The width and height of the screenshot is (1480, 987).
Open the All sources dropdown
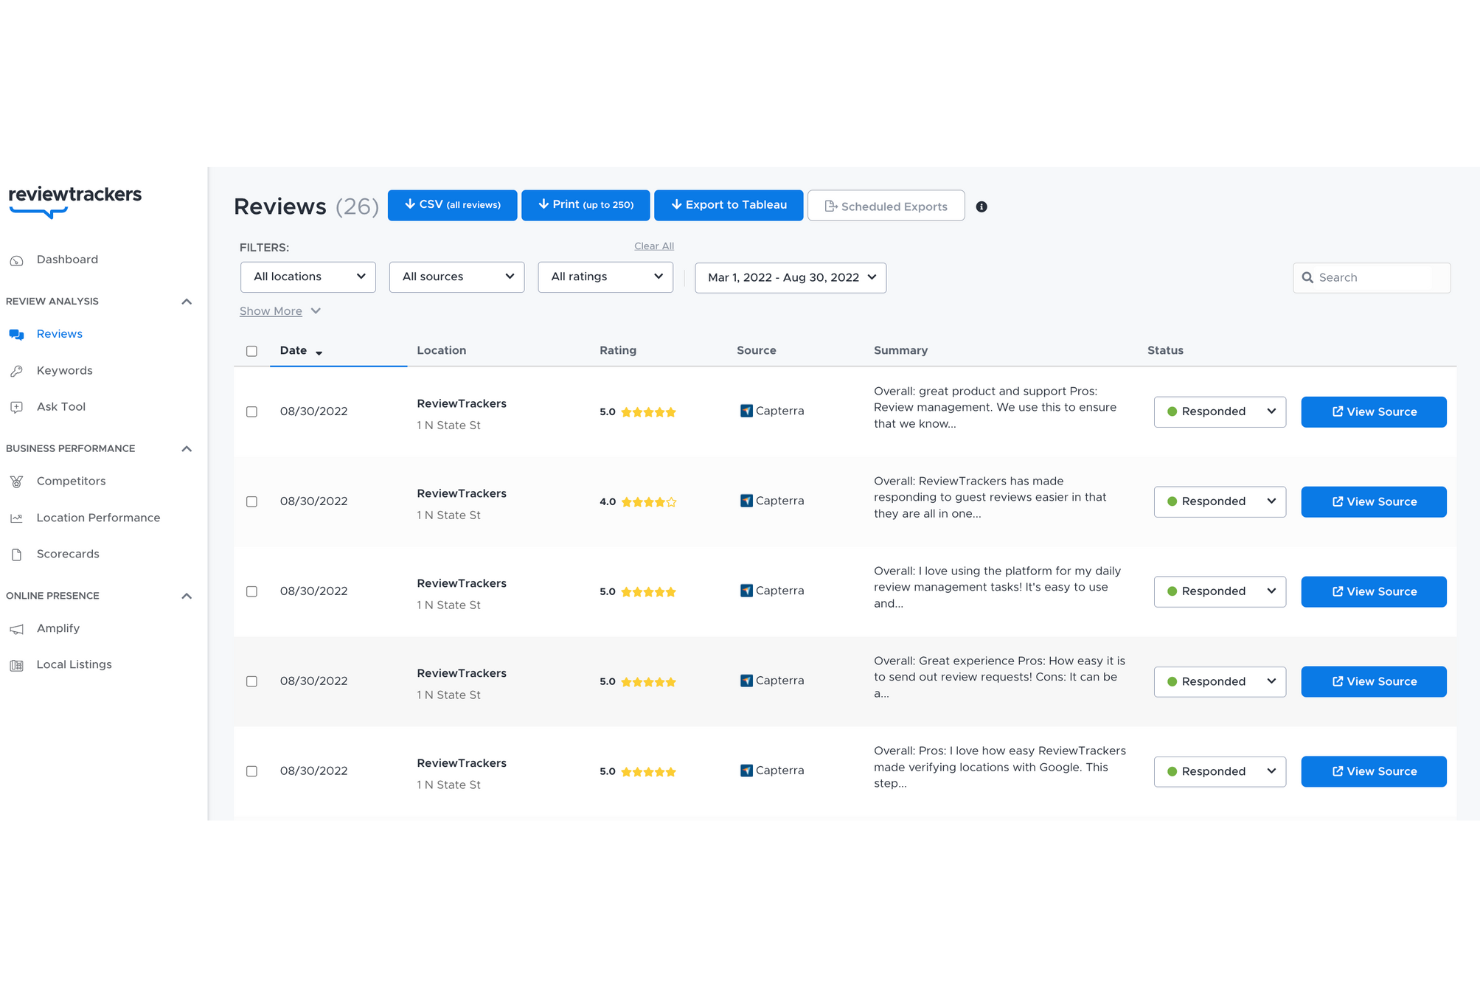457,277
